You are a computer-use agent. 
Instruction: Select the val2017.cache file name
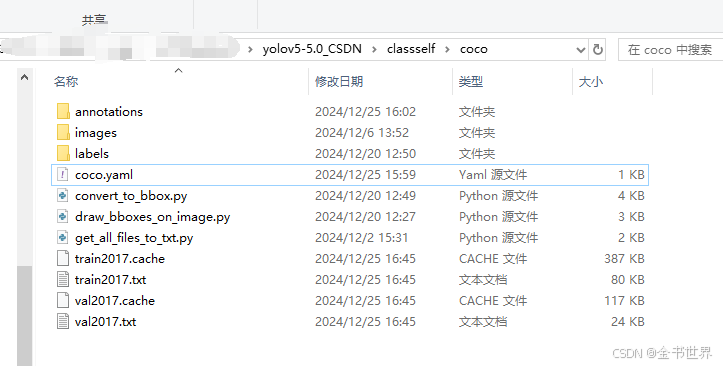point(115,301)
